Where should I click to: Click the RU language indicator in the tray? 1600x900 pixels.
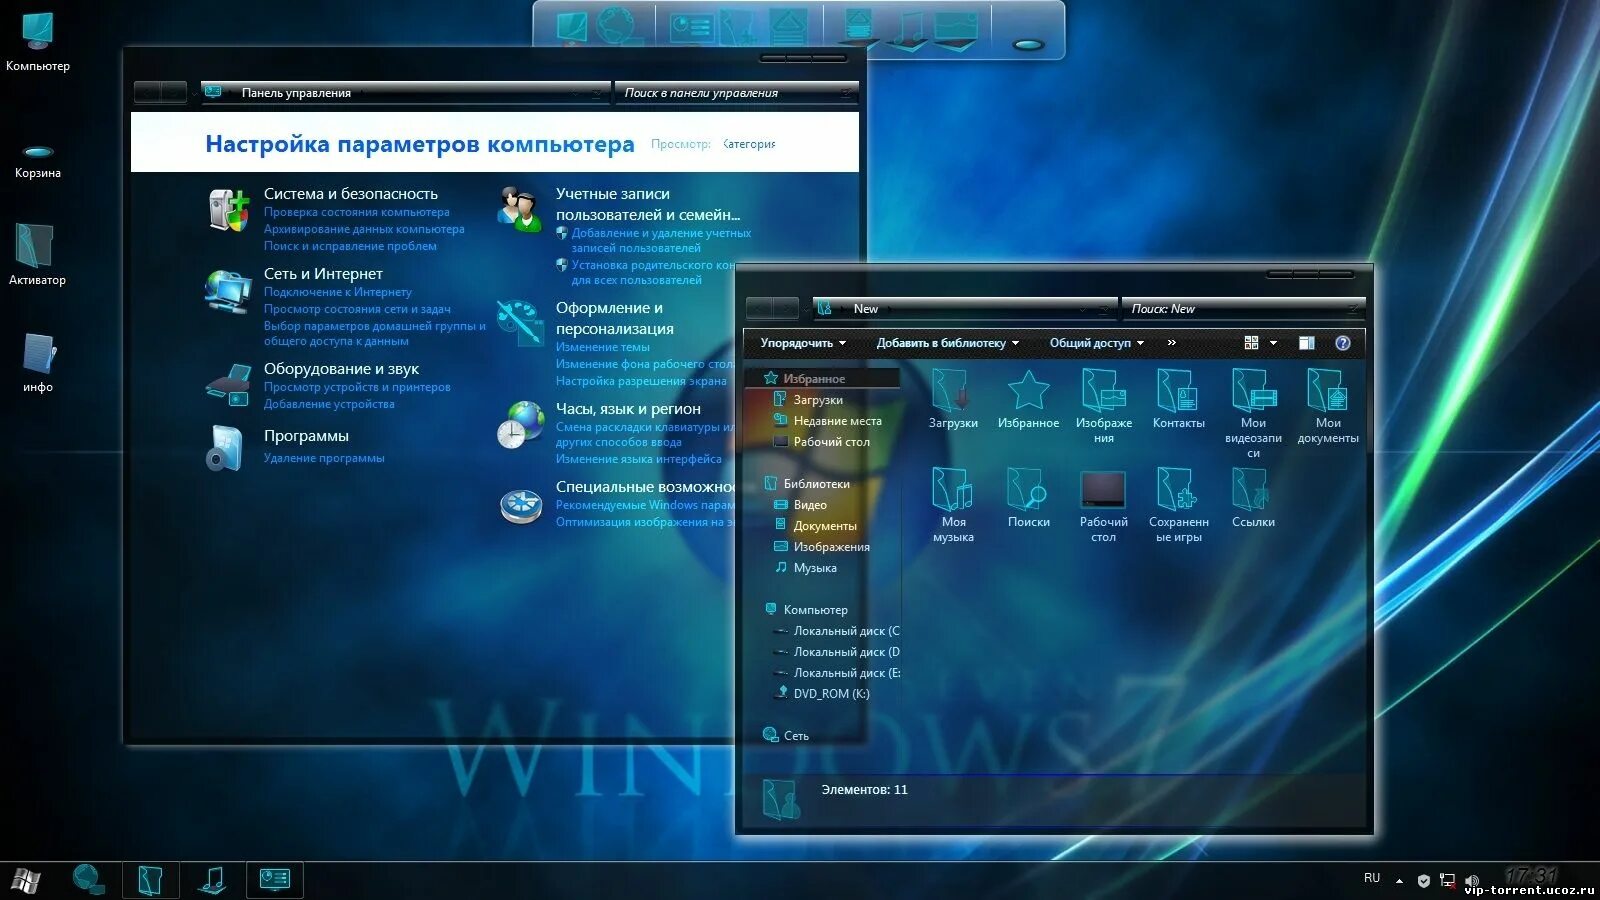[1372, 878]
